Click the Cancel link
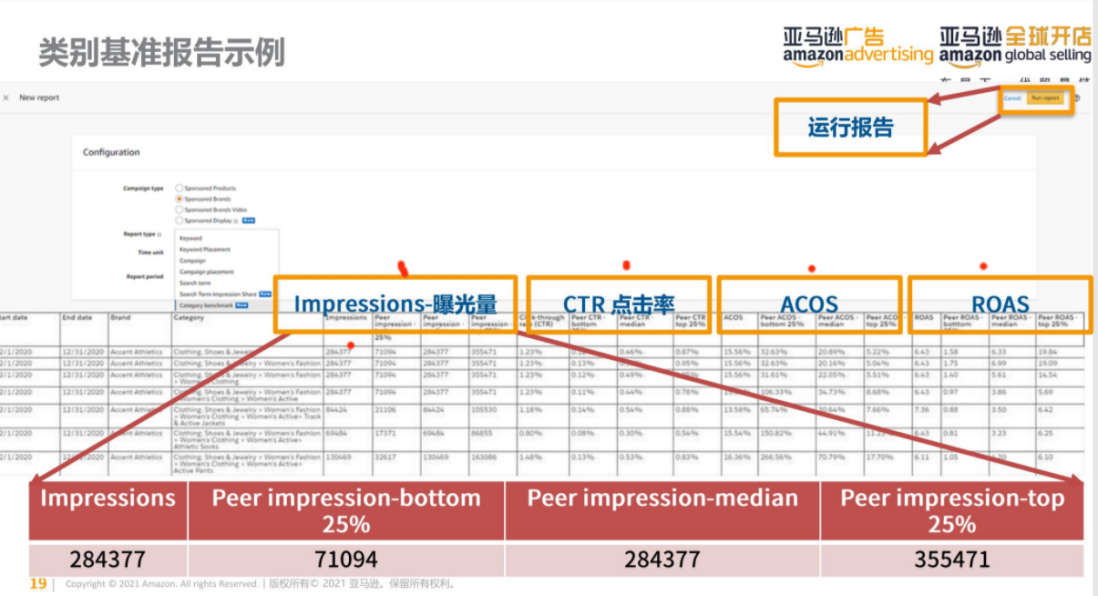Image resolution: width=1098 pixels, height=596 pixels. click(x=1013, y=98)
